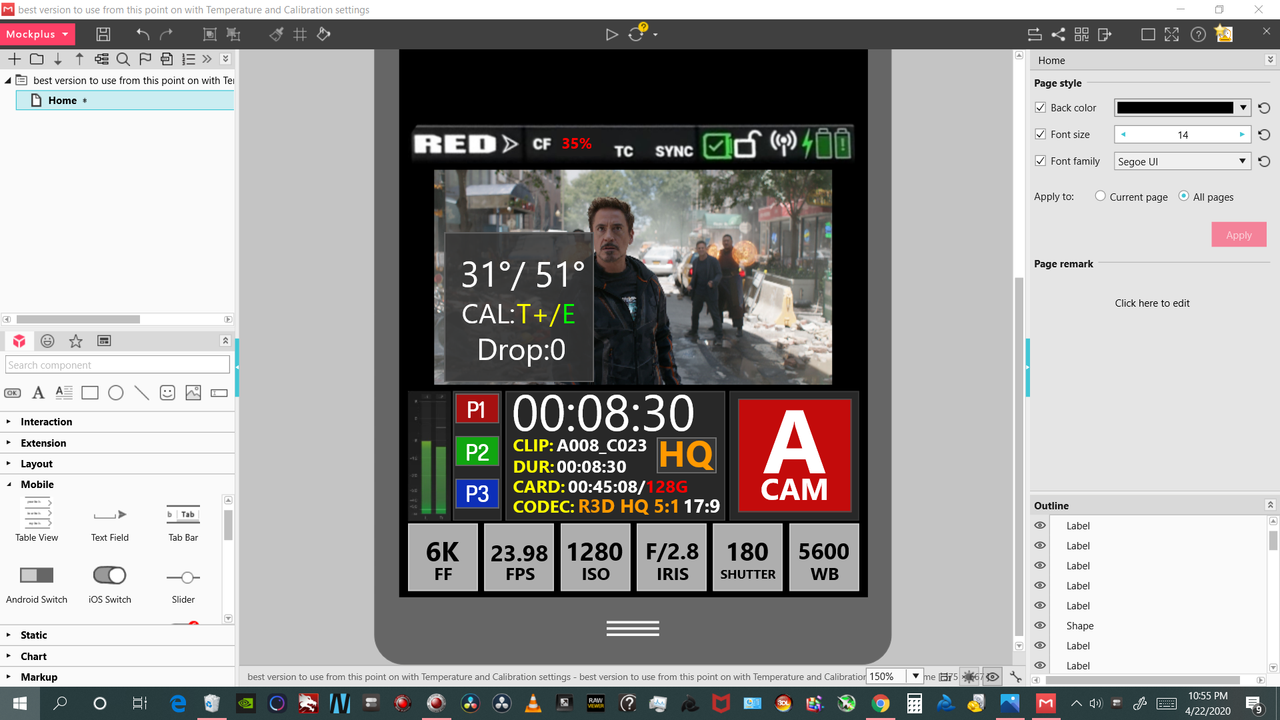
Task: Toggle the eye icon in the status bar
Action: 992,677
